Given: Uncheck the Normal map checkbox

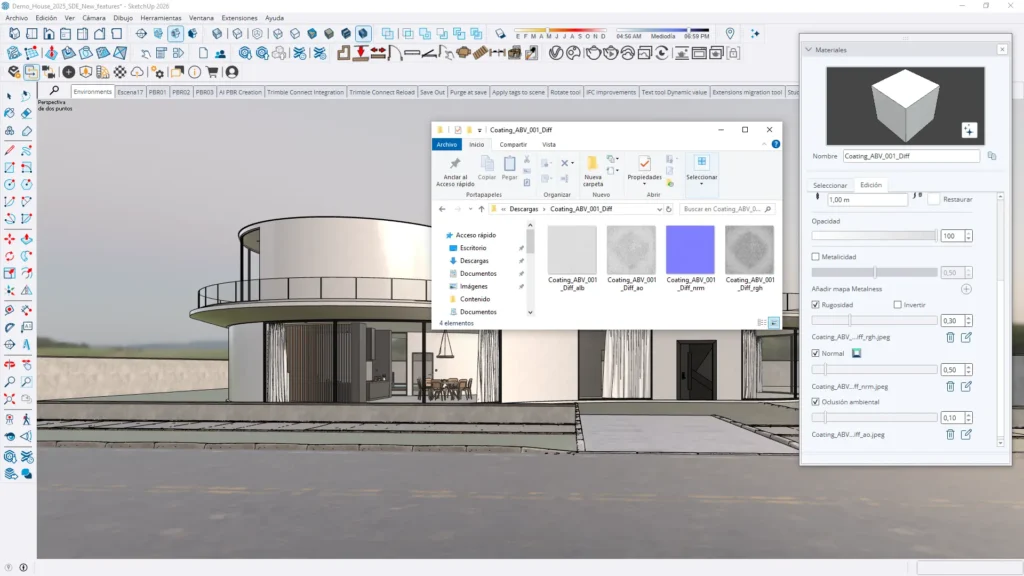Looking at the screenshot, I should (816, 353).
